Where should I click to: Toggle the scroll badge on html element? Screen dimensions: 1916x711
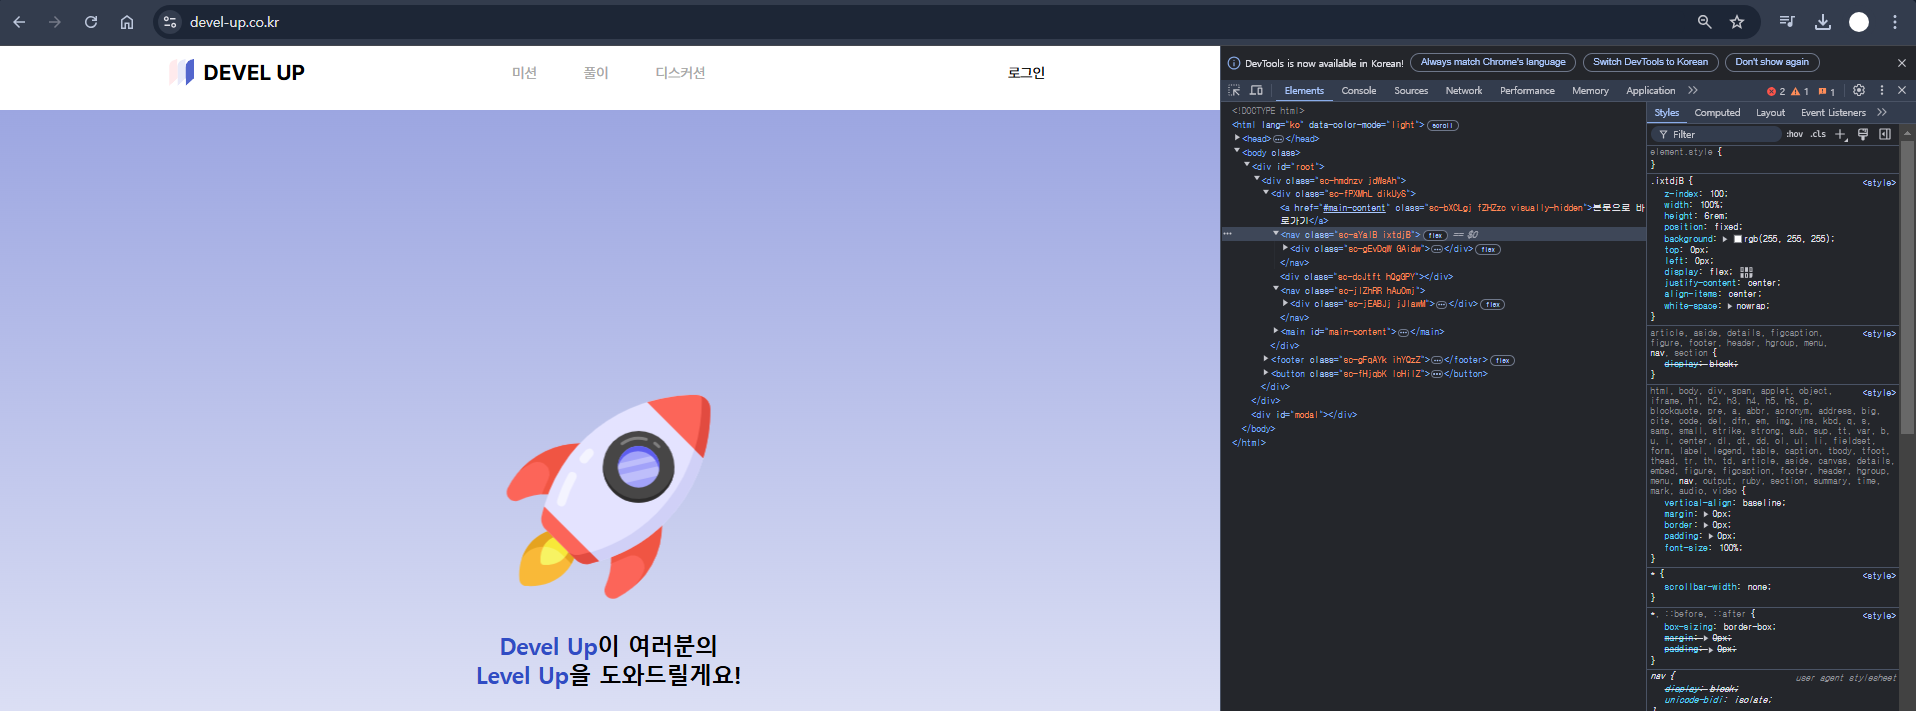click(1443, 125)
